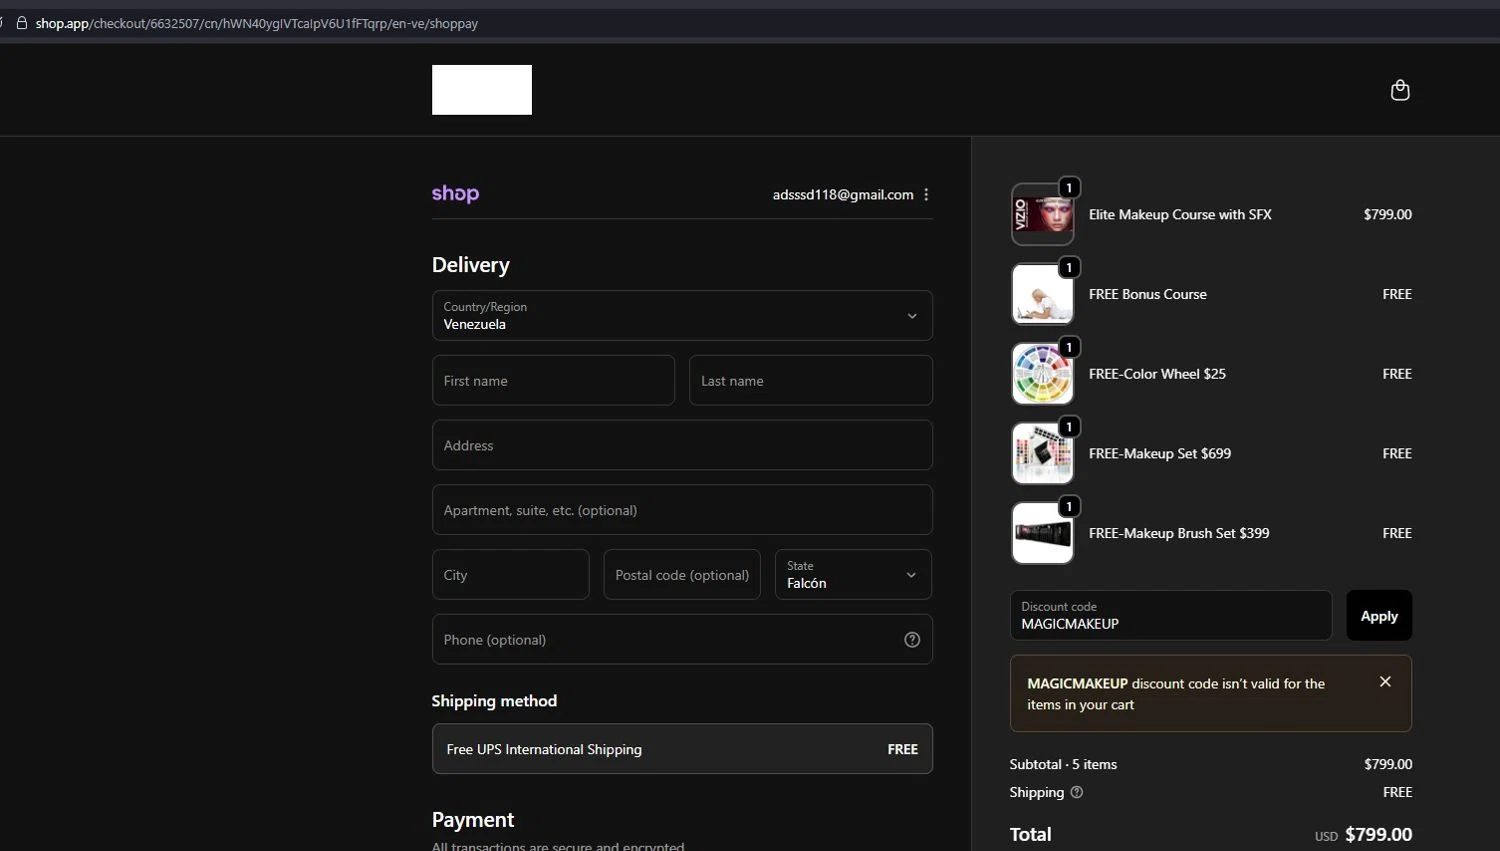Click the Payment section heading

473,820
